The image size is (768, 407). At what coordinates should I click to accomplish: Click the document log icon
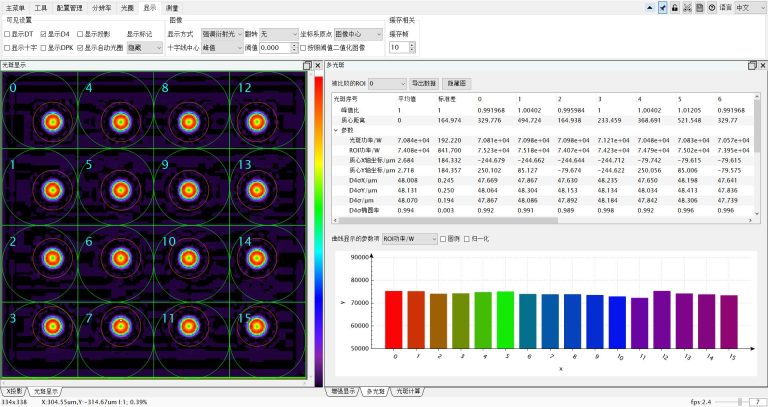698,7
